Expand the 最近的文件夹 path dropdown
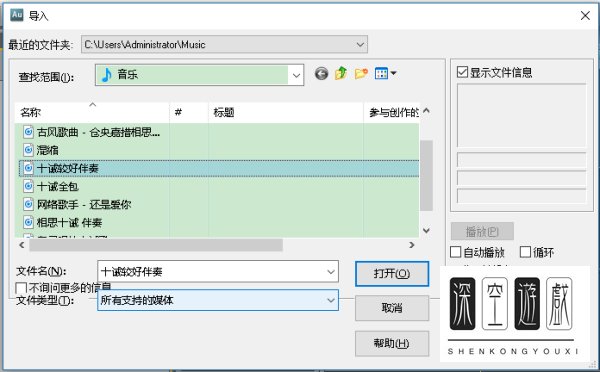The image size is (600, 372). (x=360, y=44)
